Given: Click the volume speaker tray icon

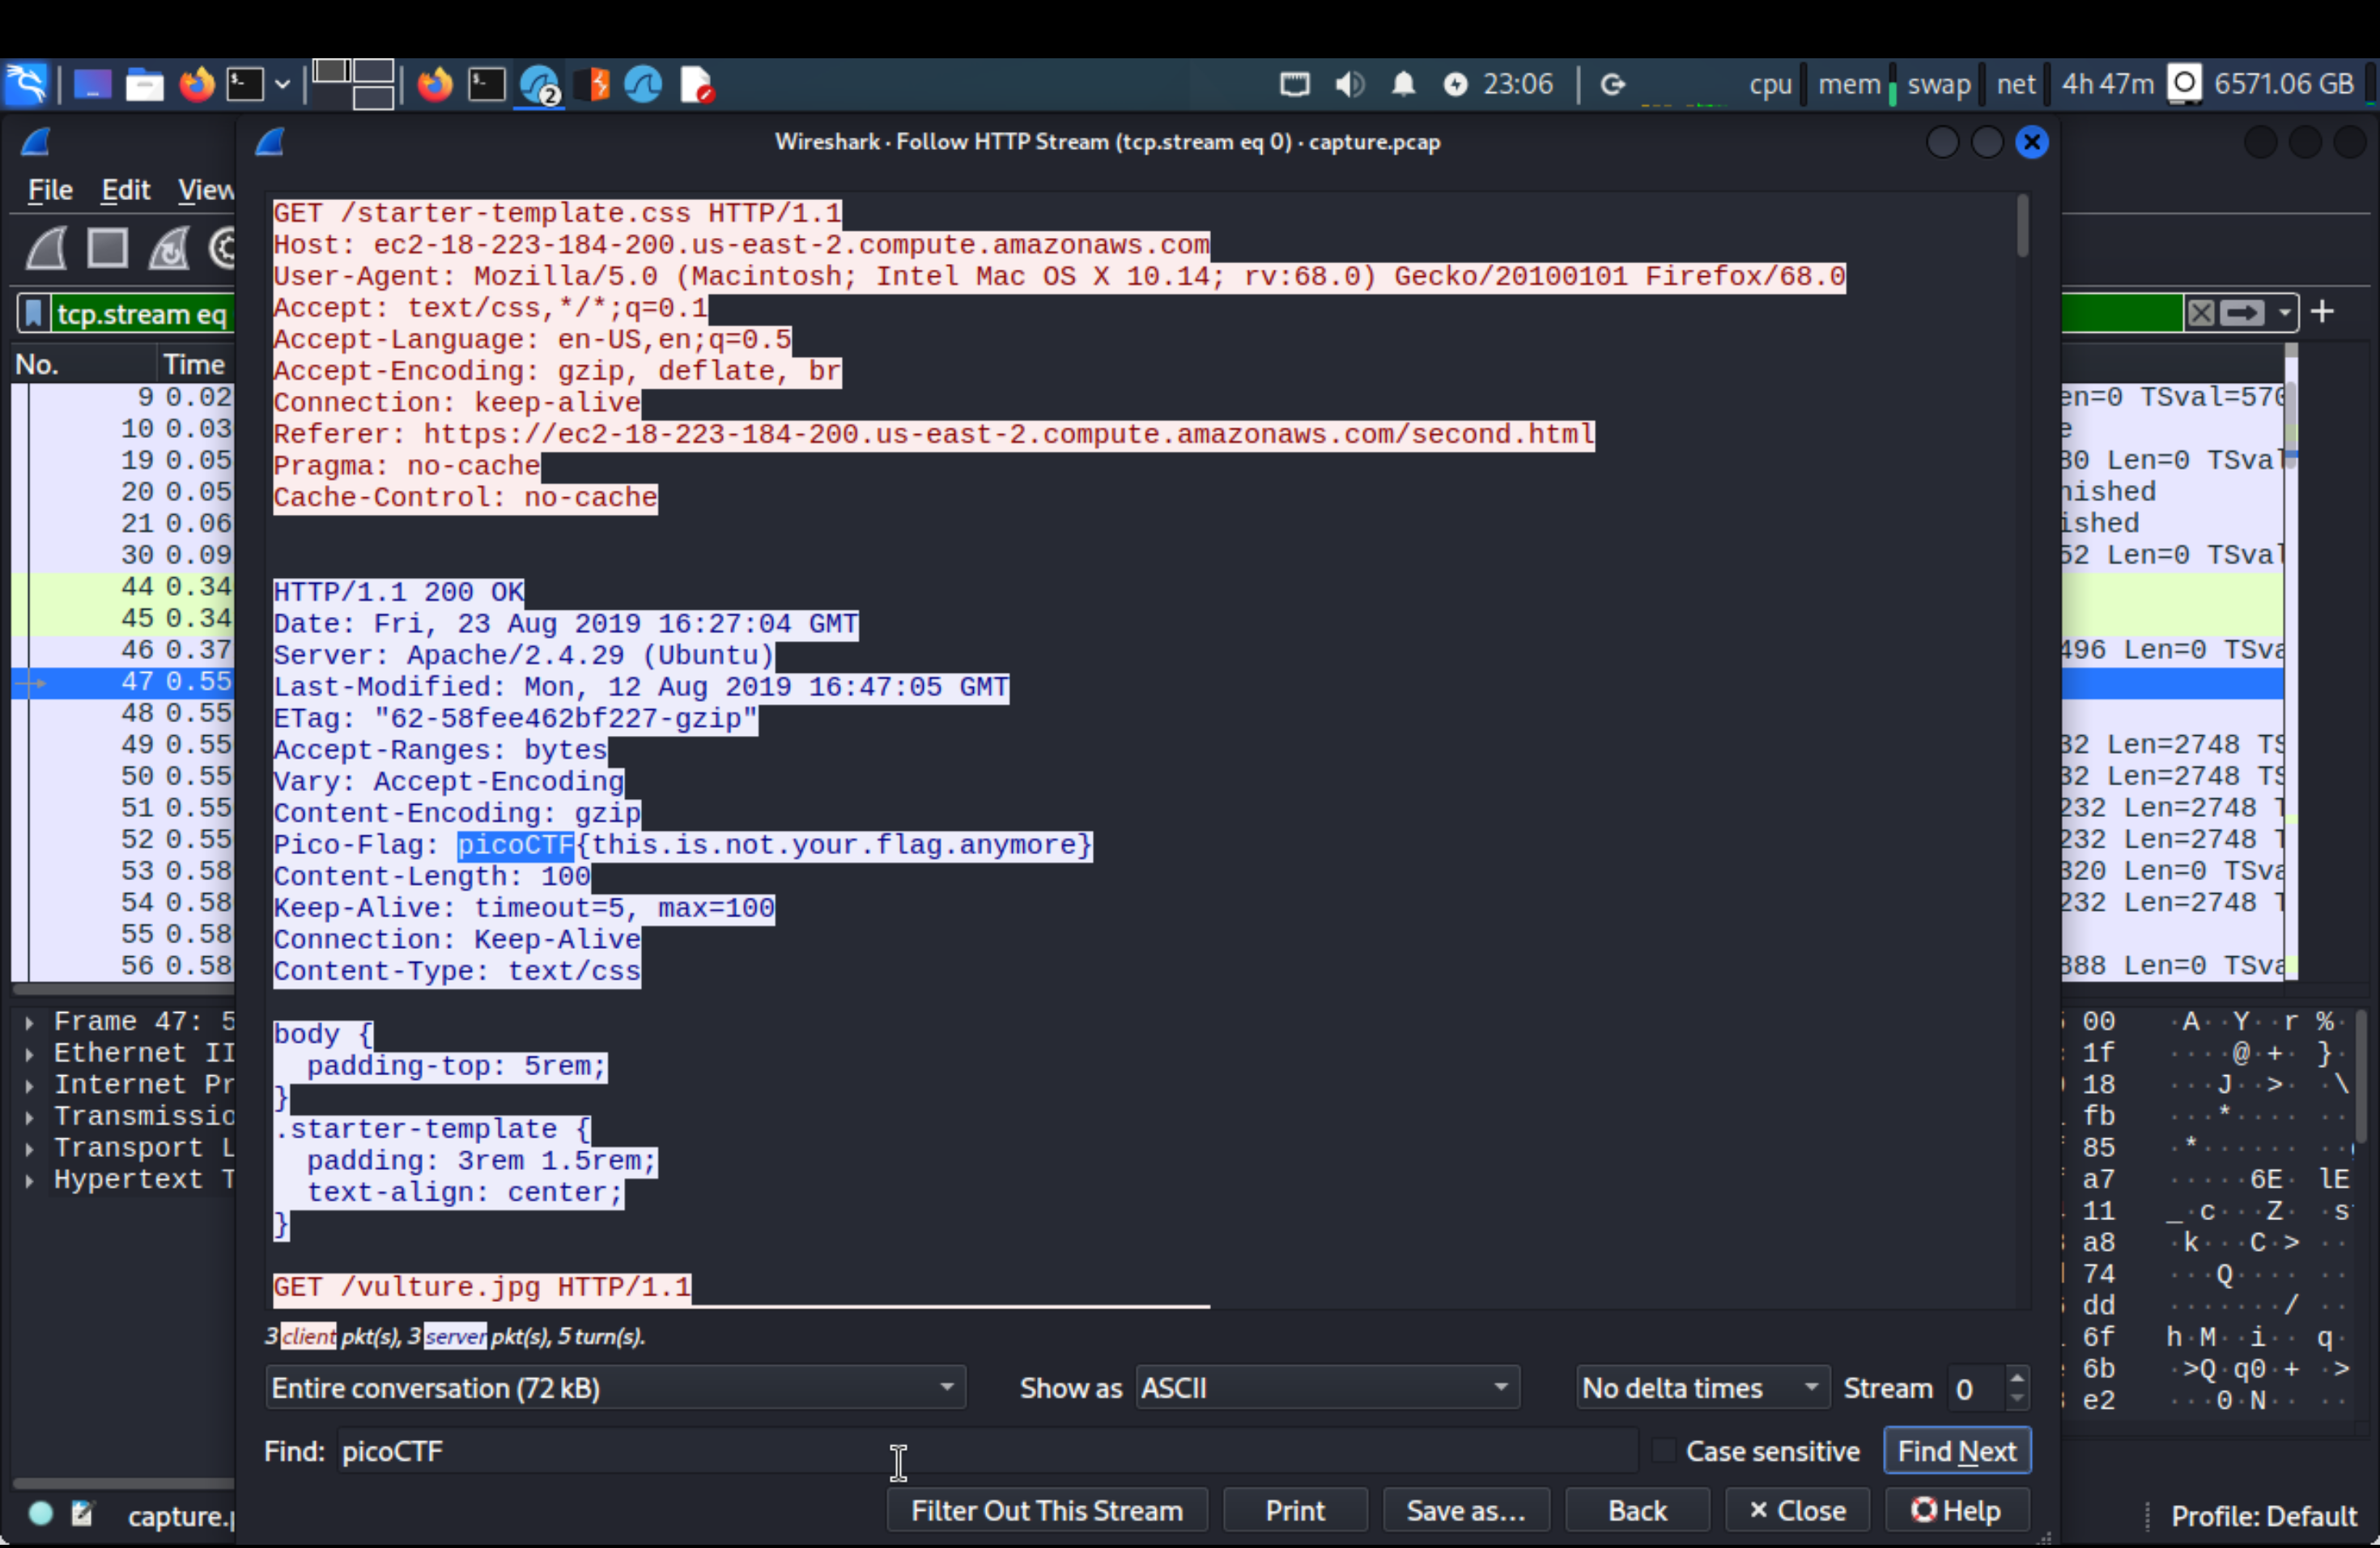Looking at the screenshot, I should coord(1349,84).
